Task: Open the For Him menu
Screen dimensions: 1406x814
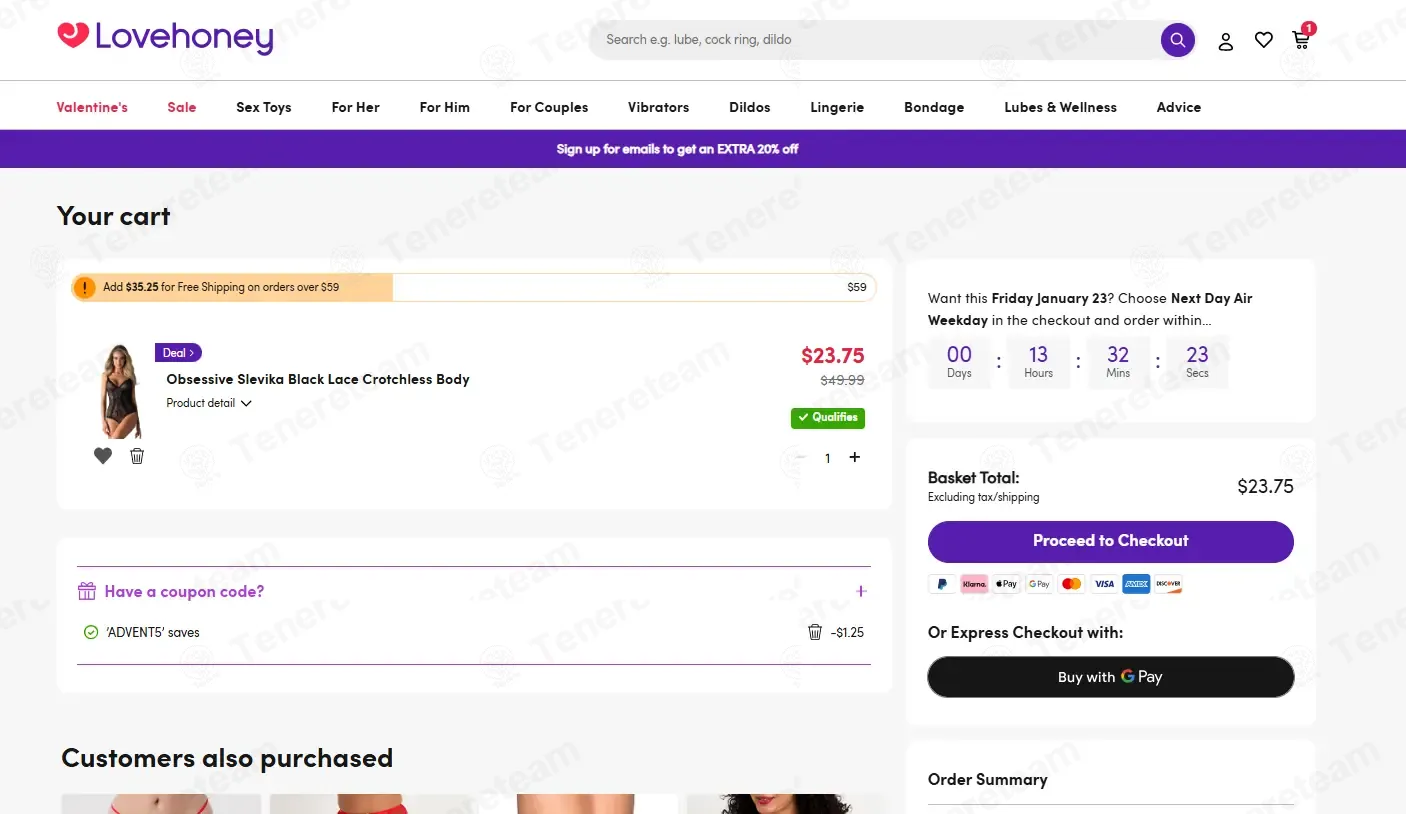Action: point(445,107)
